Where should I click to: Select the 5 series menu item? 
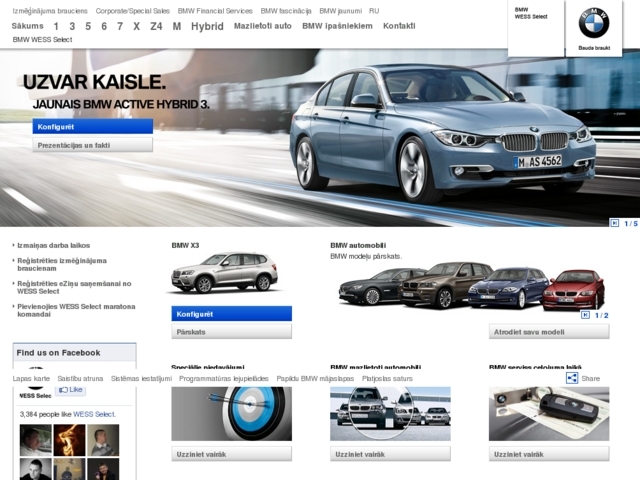(88, 27)
